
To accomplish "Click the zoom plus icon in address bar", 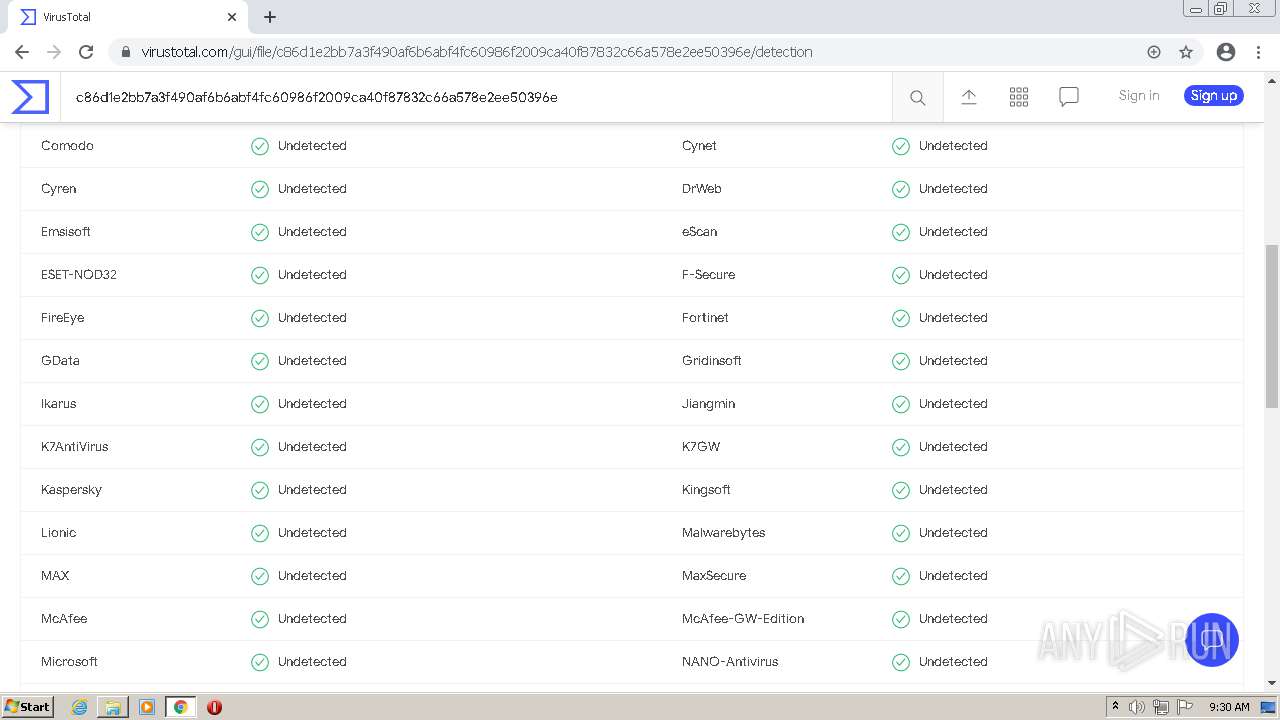I will click(1154, 52).
